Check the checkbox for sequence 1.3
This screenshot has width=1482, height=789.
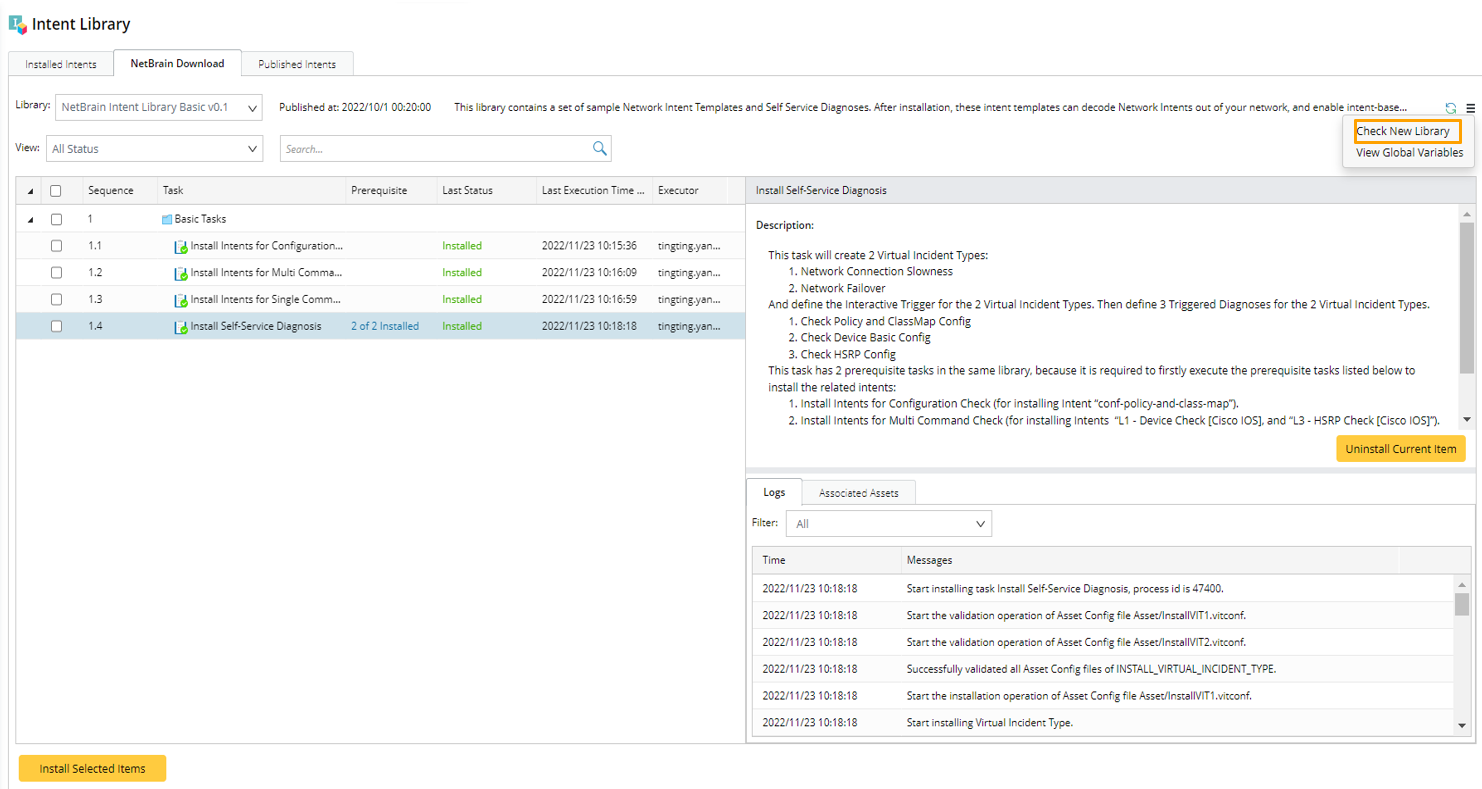(x=56, y=300)
